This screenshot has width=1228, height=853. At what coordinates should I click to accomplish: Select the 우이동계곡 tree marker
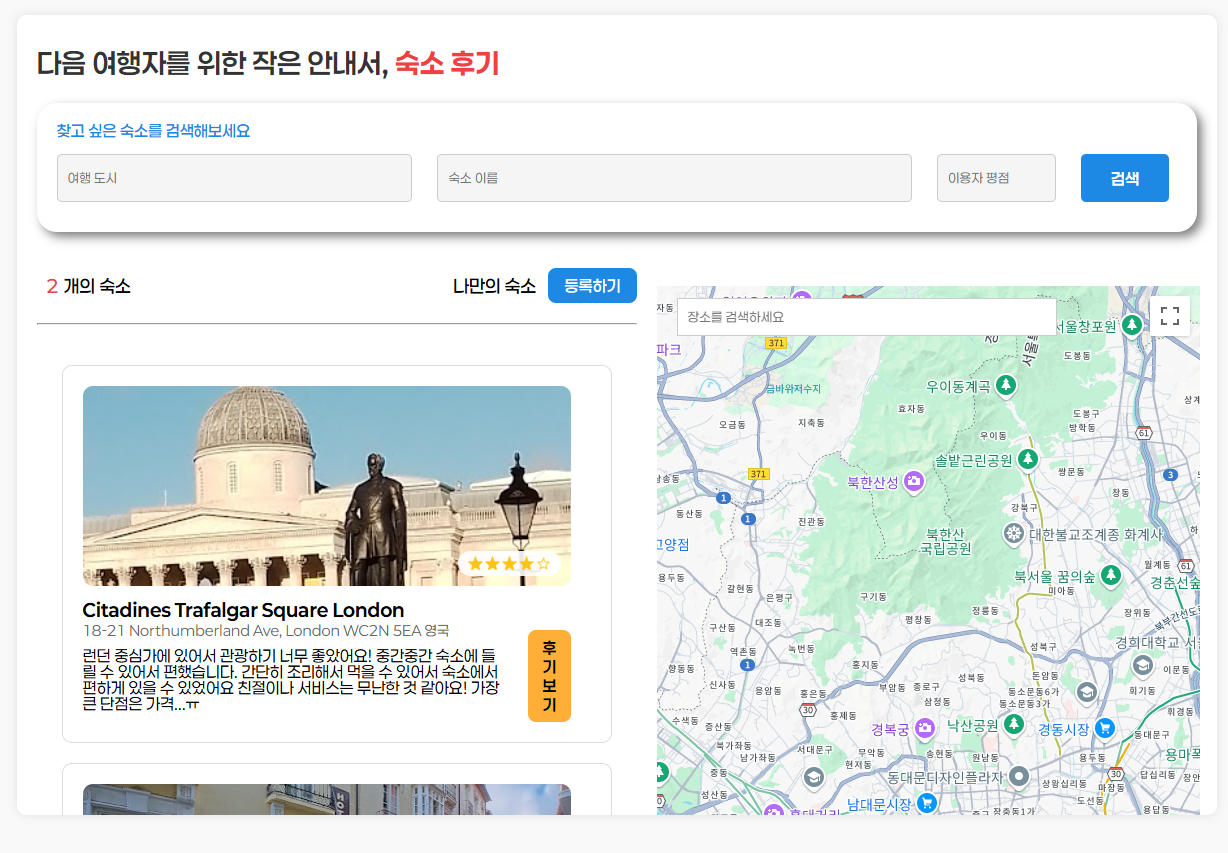tap(1006, 385)
